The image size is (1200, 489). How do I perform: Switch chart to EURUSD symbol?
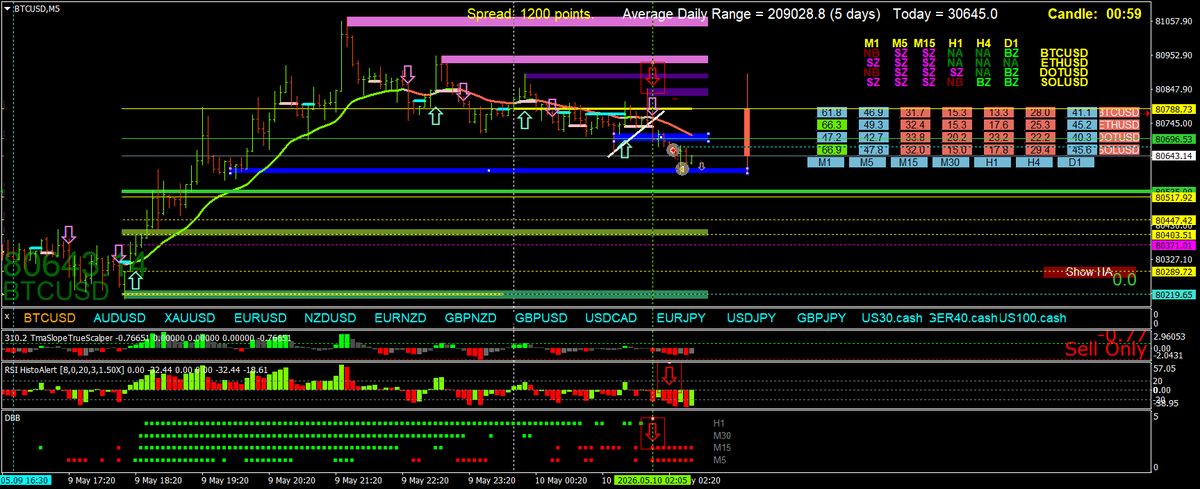[260, 317]
